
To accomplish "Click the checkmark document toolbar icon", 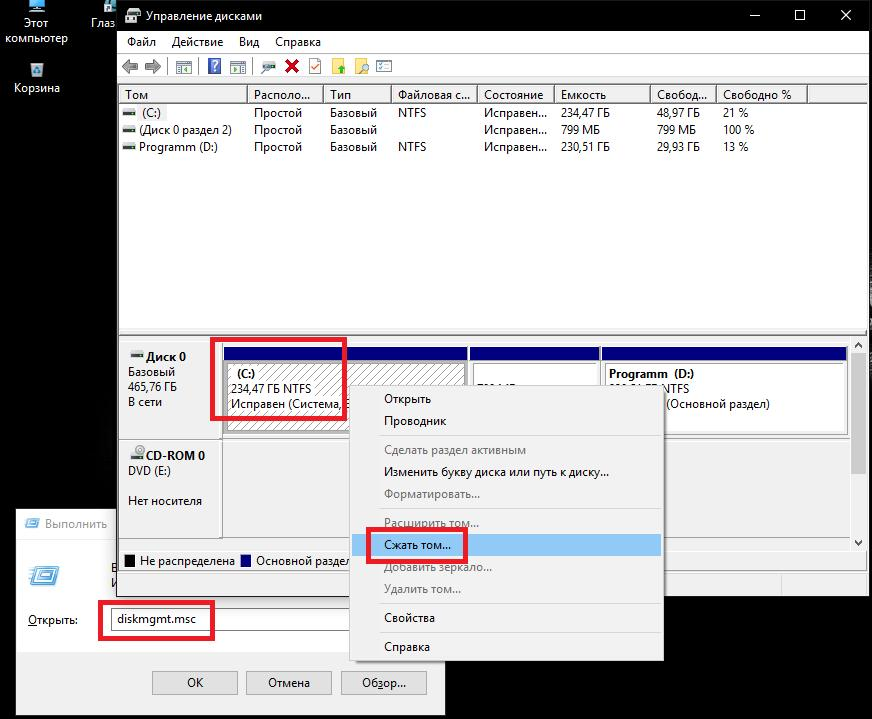I will 315,66.
